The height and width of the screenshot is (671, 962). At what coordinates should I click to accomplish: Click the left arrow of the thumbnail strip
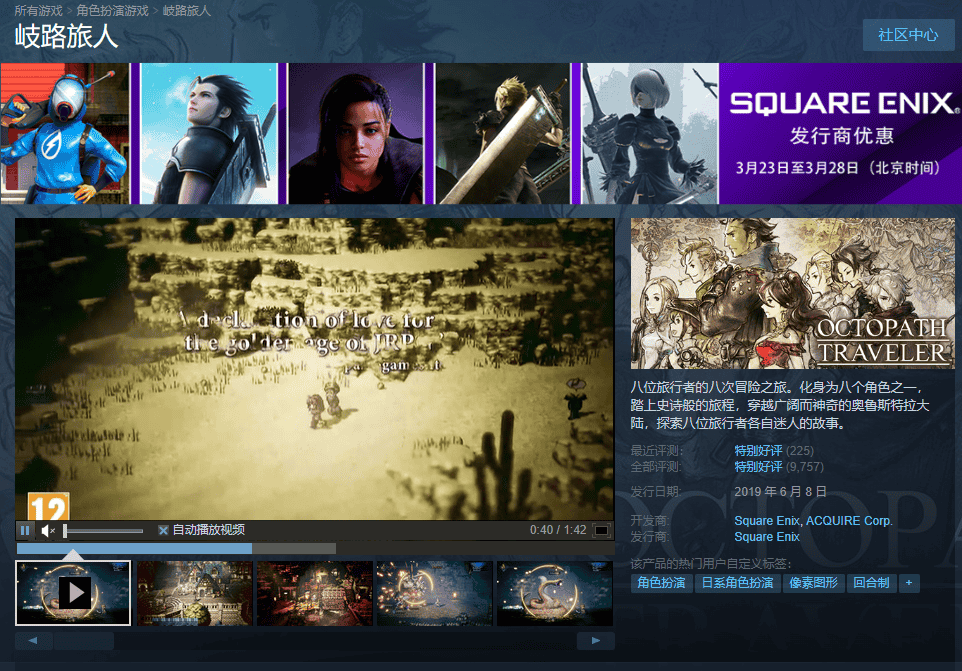pos(33,640)
